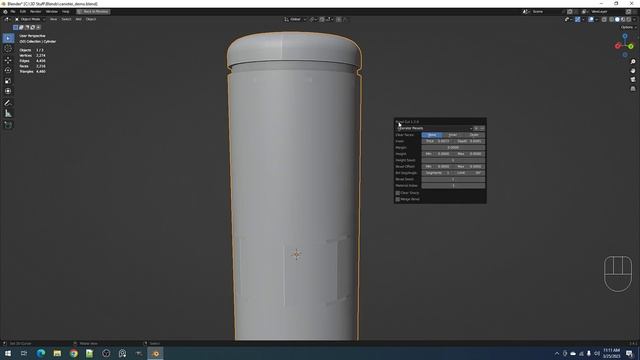
Task: Choose the set-new-selection mode icon
Action: 16,27
